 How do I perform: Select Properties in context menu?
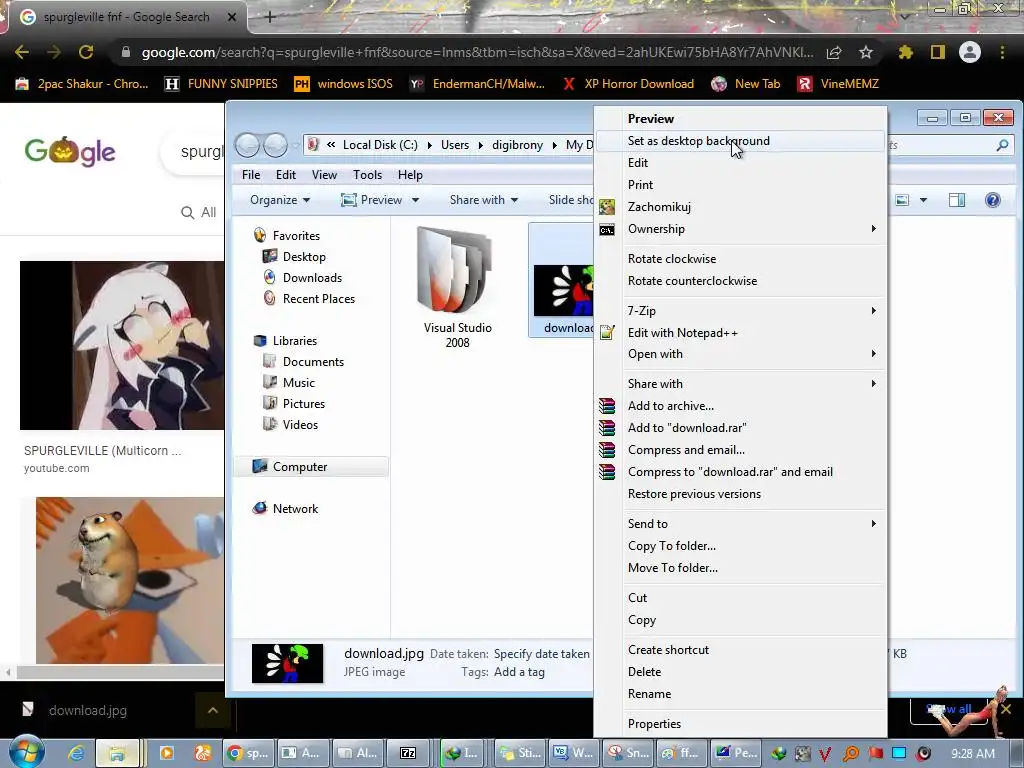[x=741, y=724]
